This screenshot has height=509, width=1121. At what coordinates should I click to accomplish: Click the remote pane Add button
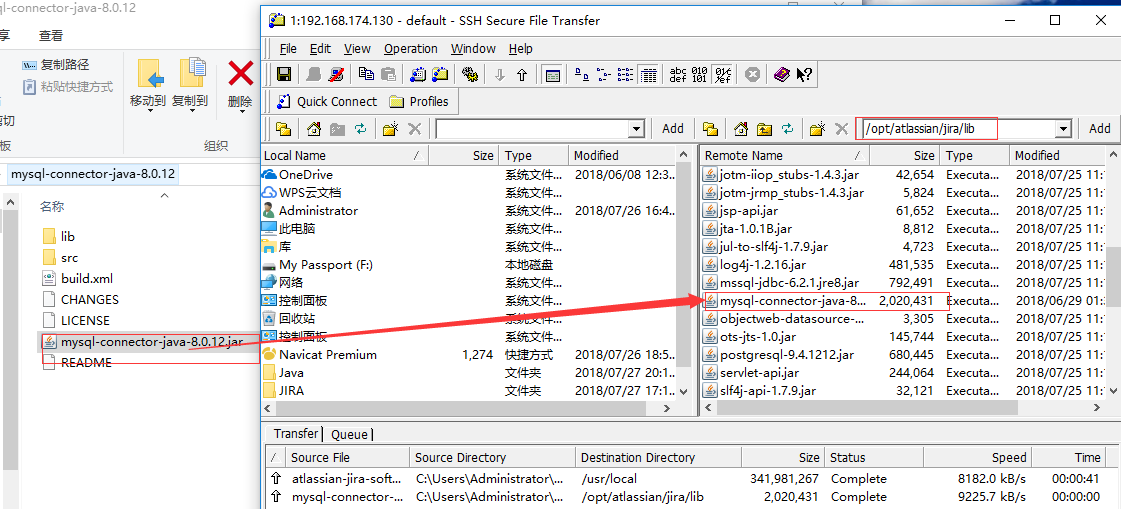[x=1100, y=129]
